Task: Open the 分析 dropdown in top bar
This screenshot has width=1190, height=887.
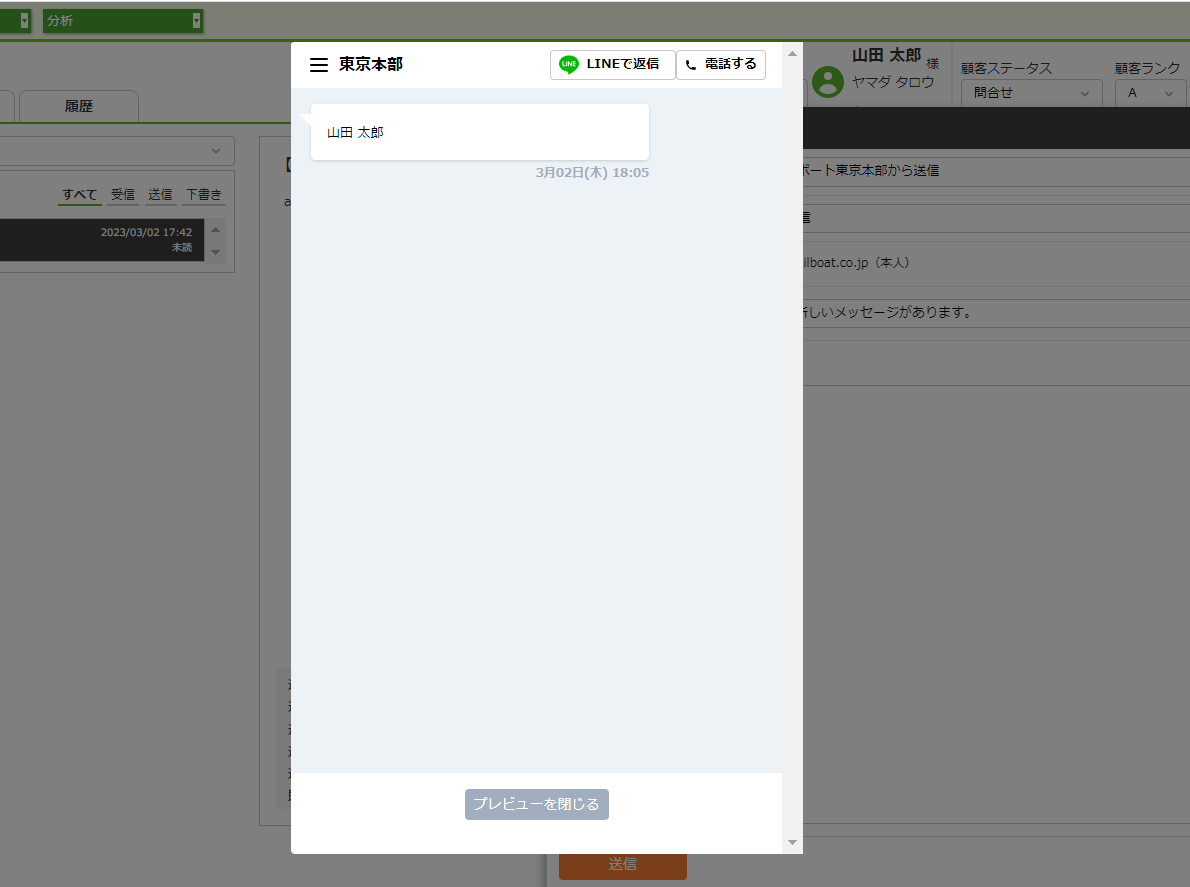Action: [123, 20]
